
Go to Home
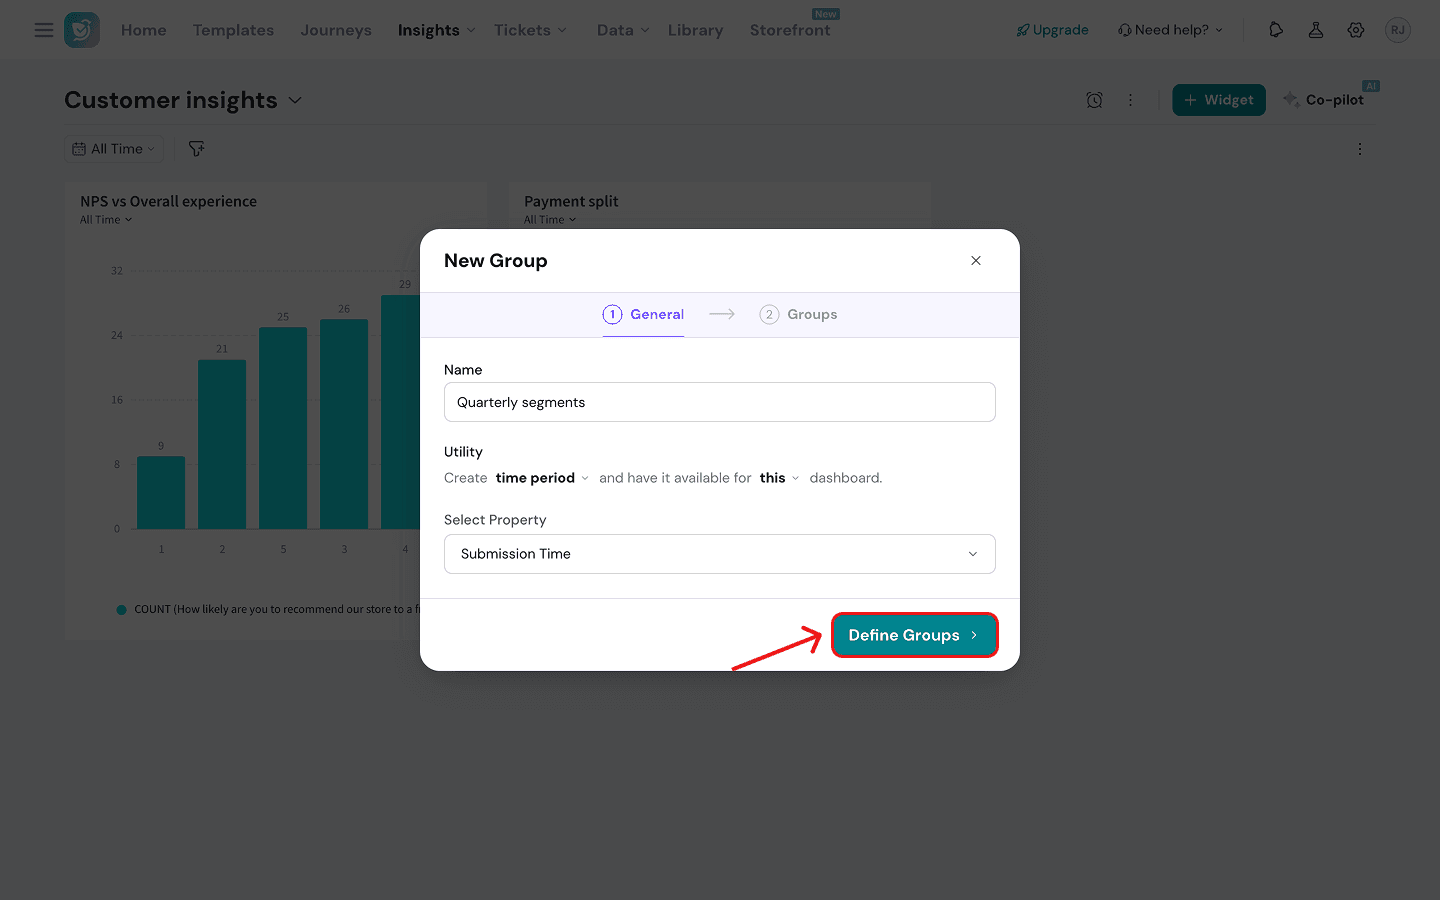click(x=144, y=30)
